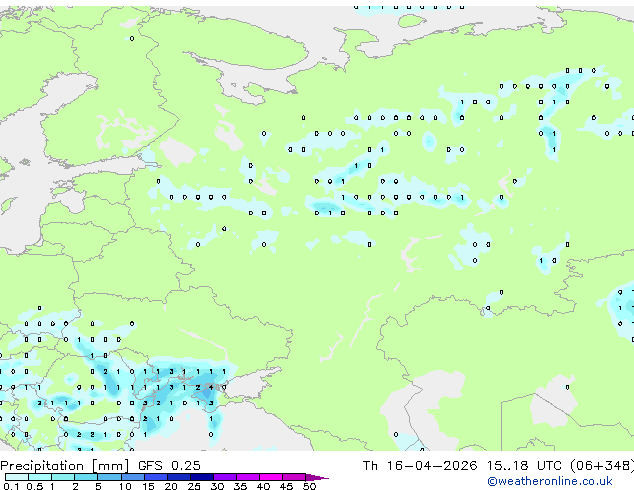Select the 0.1–0.5 mm legend color swatch
The width and height of the screenshot is (634, 490).
(17, 477)
